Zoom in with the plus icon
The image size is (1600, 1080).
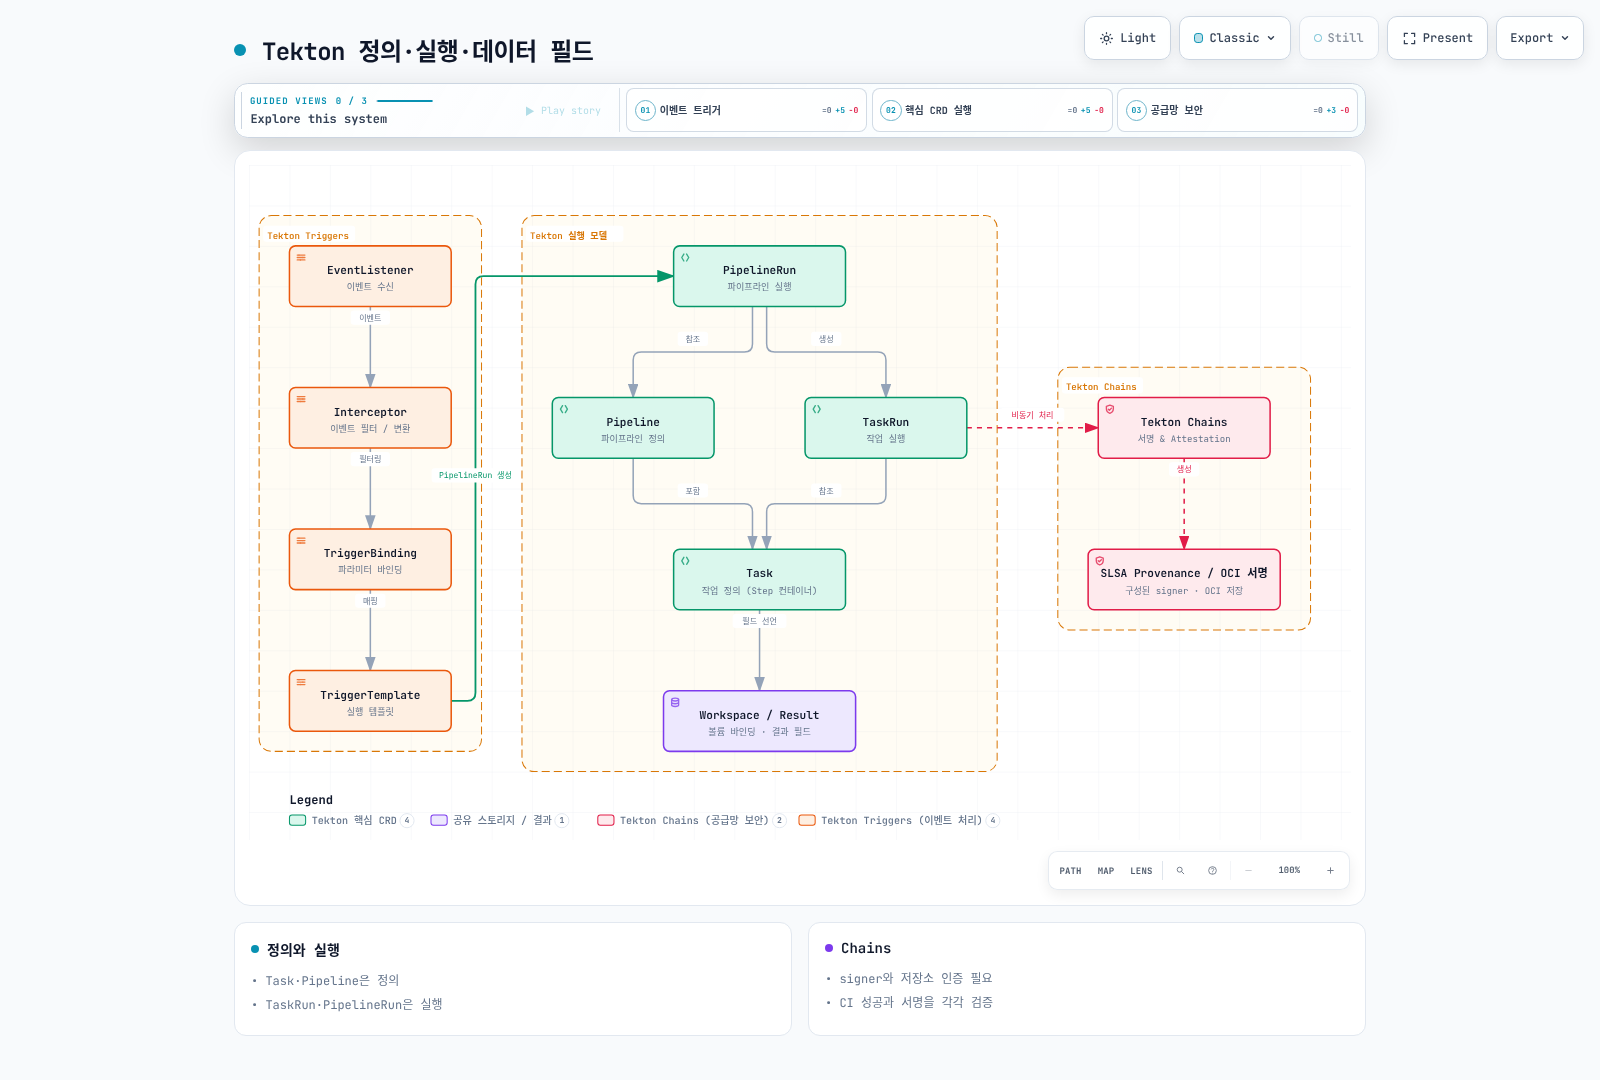point(1330,871)
